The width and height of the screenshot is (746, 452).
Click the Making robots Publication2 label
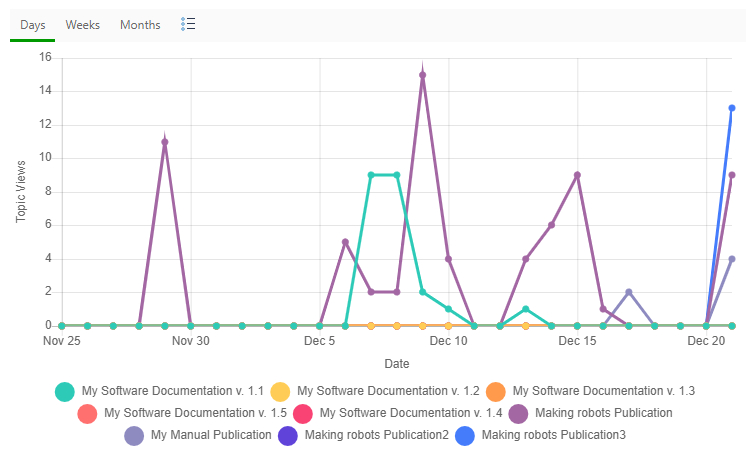coord(376,435)
